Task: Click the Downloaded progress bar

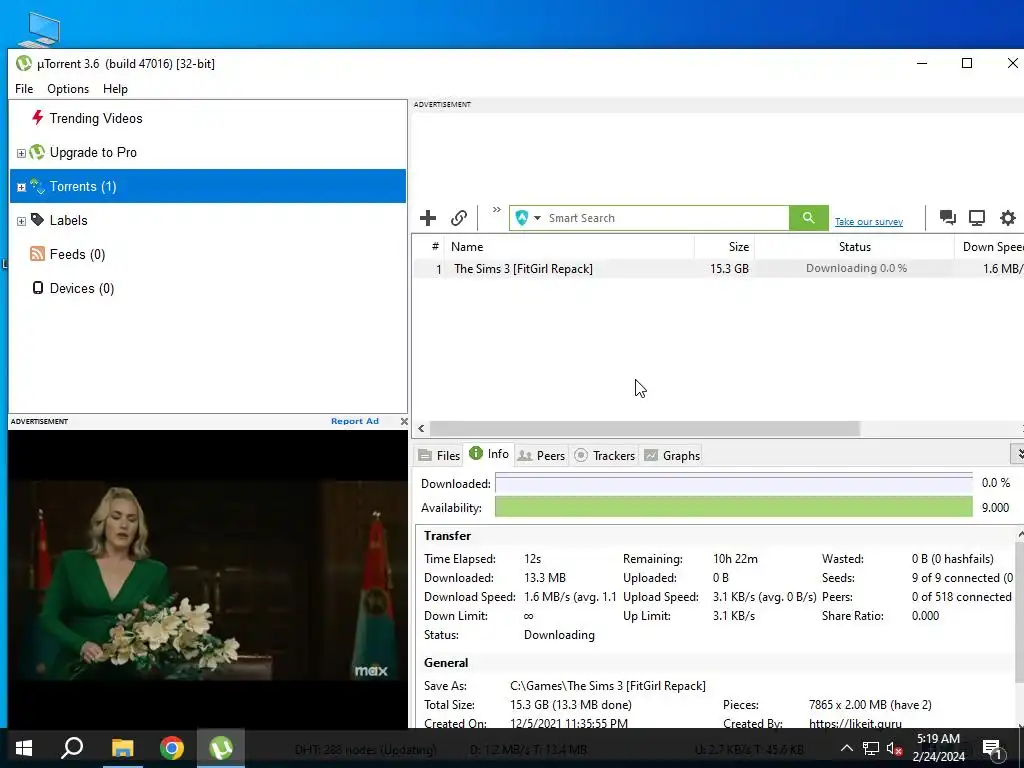Action: (733, 483)
